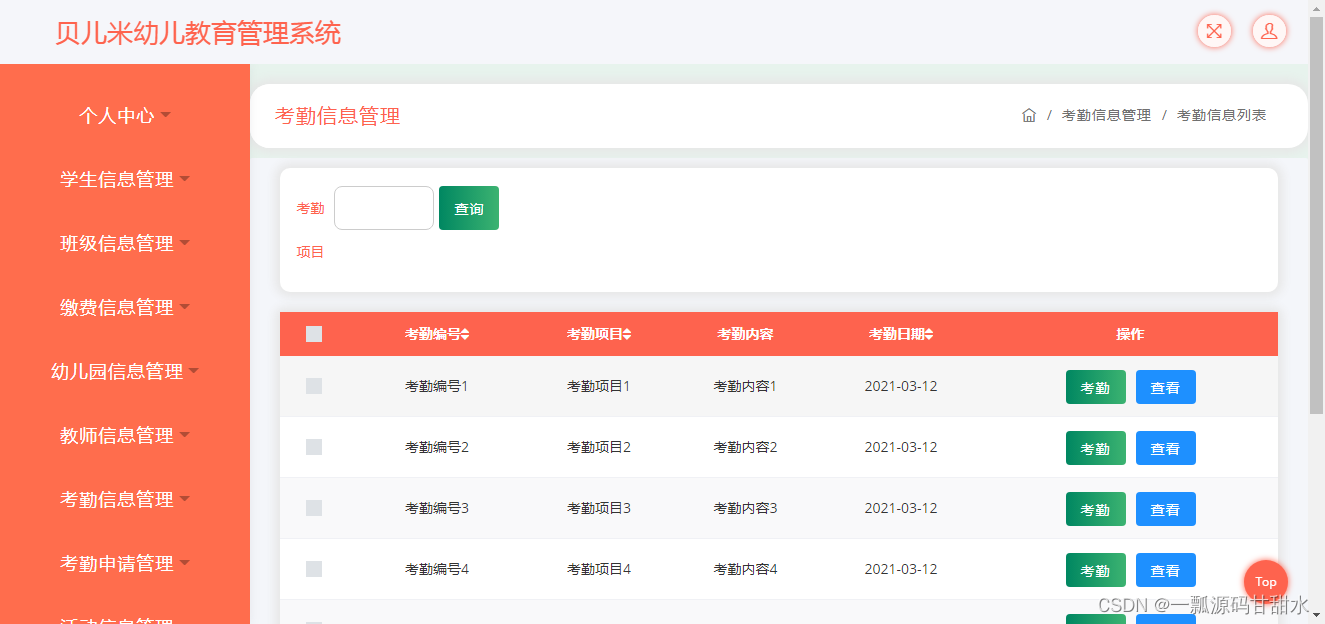Click the 考勤内容 column header
Screen dimensions: 1325x624
tap(745, 334)
